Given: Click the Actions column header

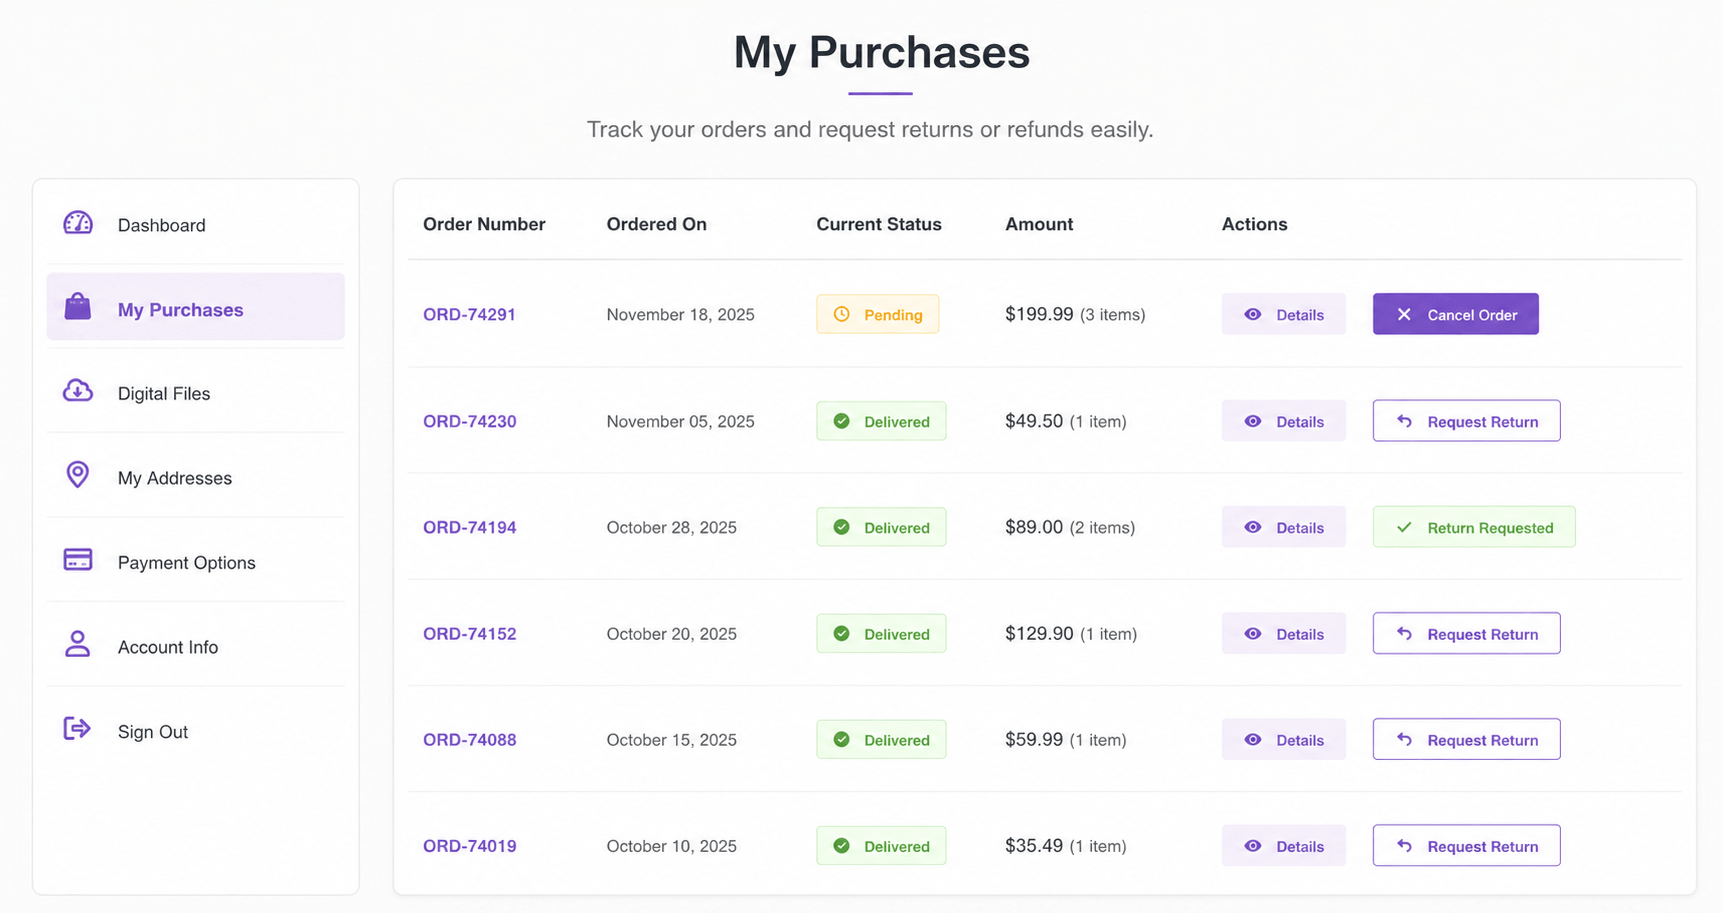Looking at the screenshot, I should click(x=1254, y=224).
